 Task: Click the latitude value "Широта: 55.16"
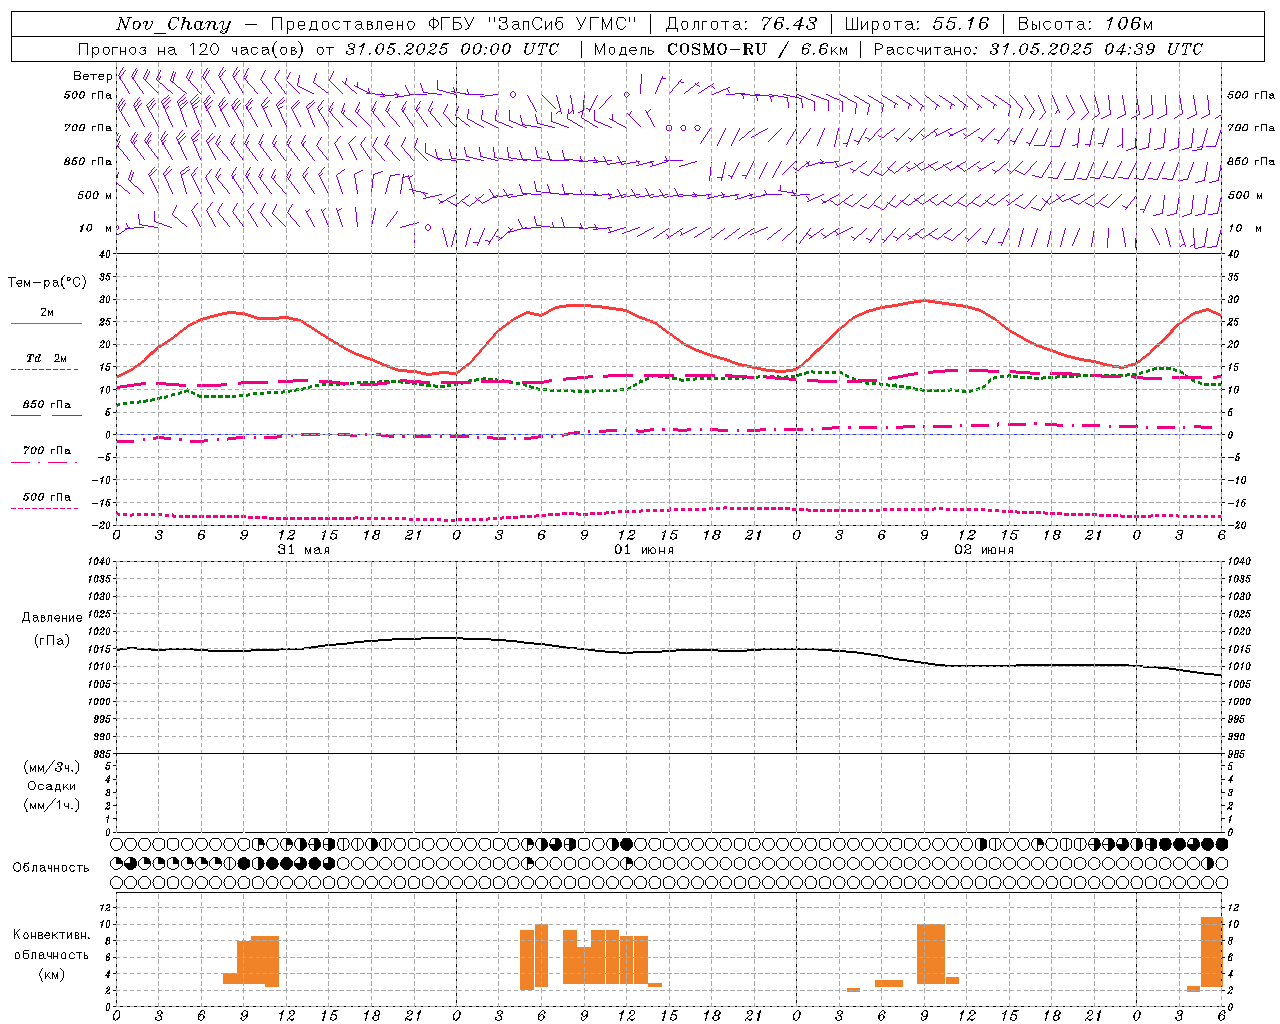[917, 24]
